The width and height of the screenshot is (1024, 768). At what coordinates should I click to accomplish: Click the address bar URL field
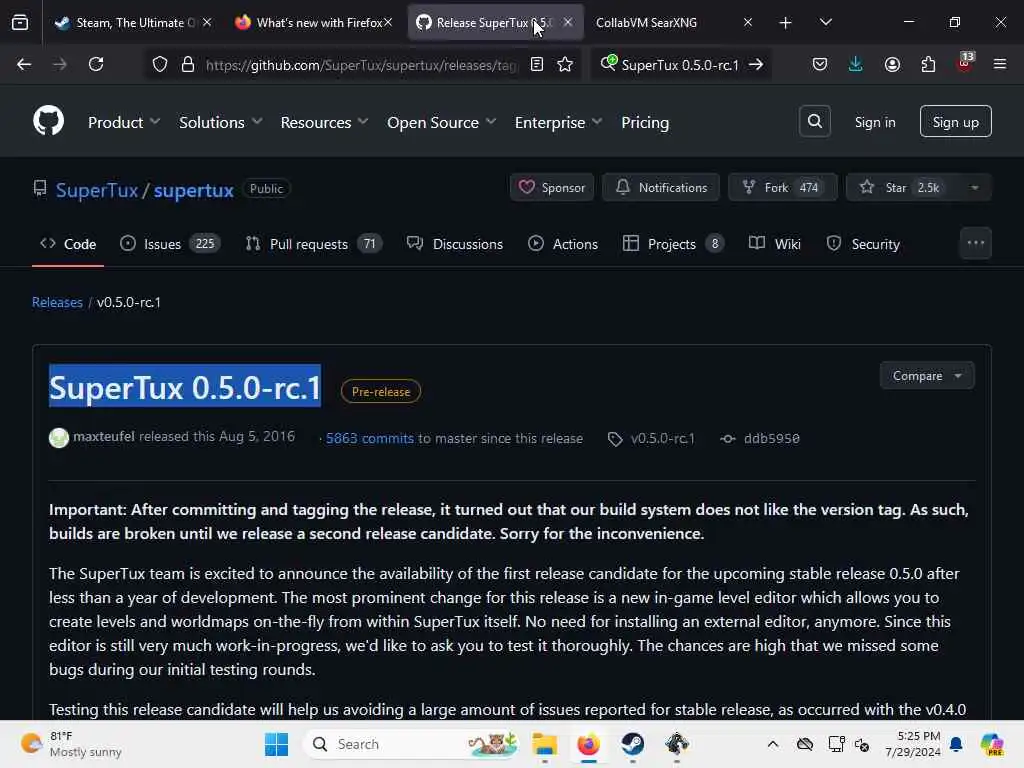pyautogui.click(x=360, y=65)
